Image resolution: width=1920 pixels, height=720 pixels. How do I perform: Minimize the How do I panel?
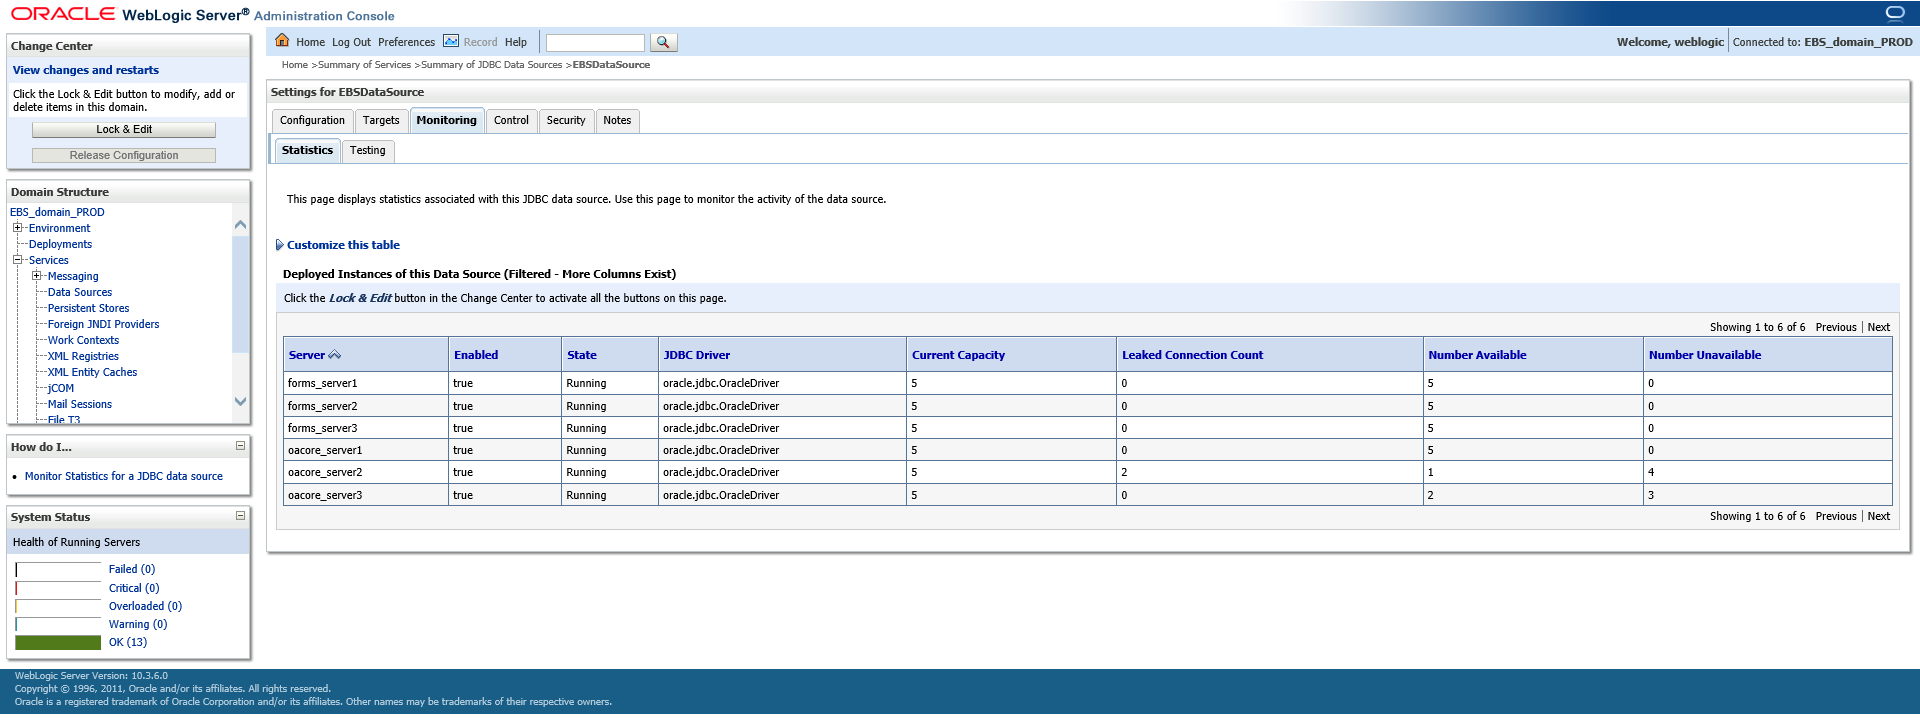point(240,446)
